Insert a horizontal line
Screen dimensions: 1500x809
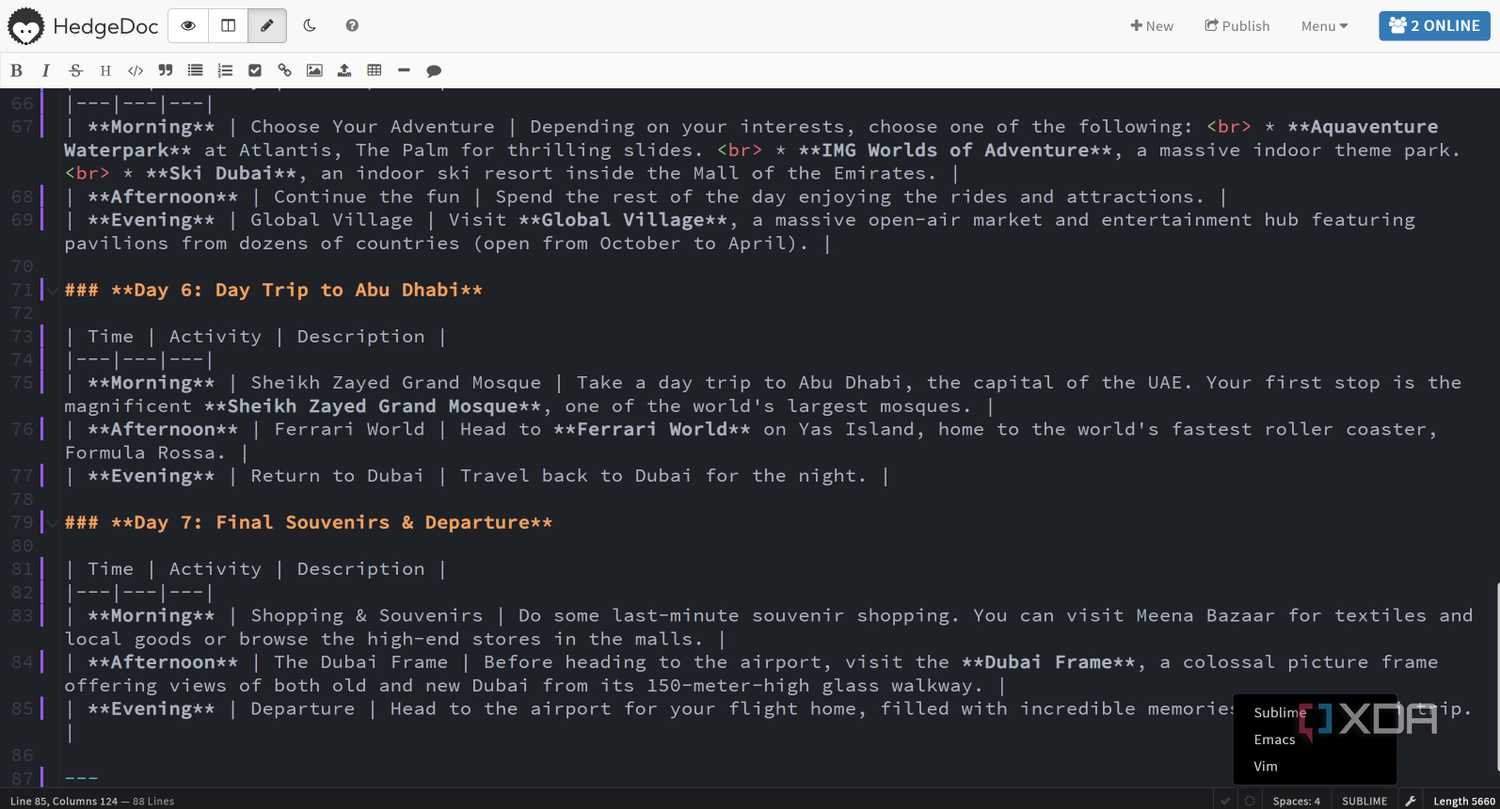[404, 70]
